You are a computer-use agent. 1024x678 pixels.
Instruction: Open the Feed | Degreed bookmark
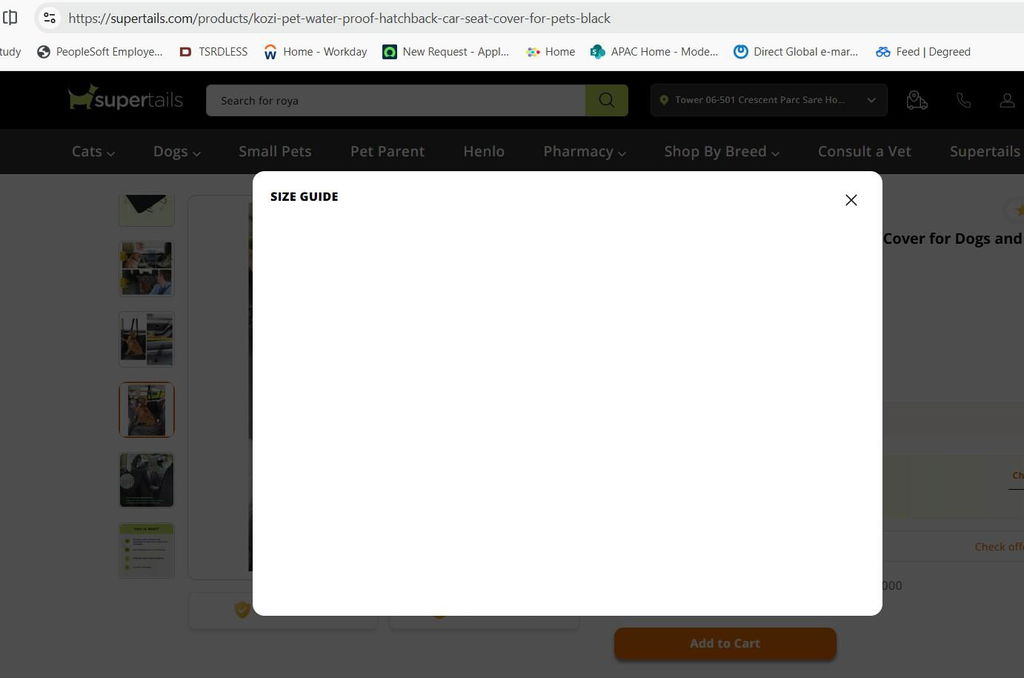(x=923, y=52)
